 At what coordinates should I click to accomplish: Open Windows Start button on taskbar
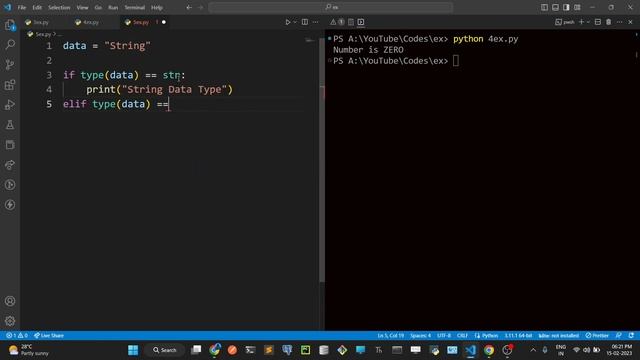click(x=133, y=350)
